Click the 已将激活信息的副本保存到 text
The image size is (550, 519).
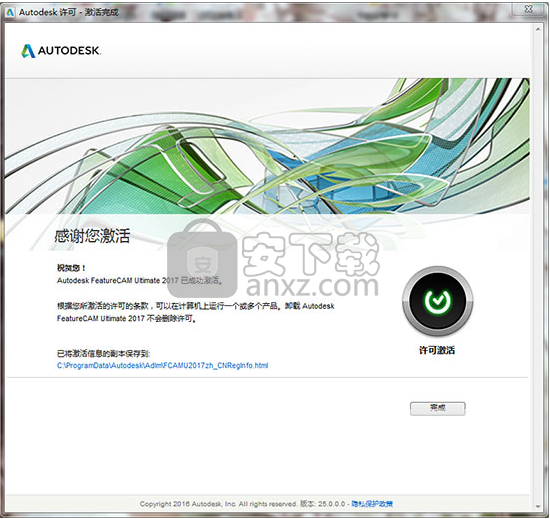pyautogui.click(x=103, y=353)
